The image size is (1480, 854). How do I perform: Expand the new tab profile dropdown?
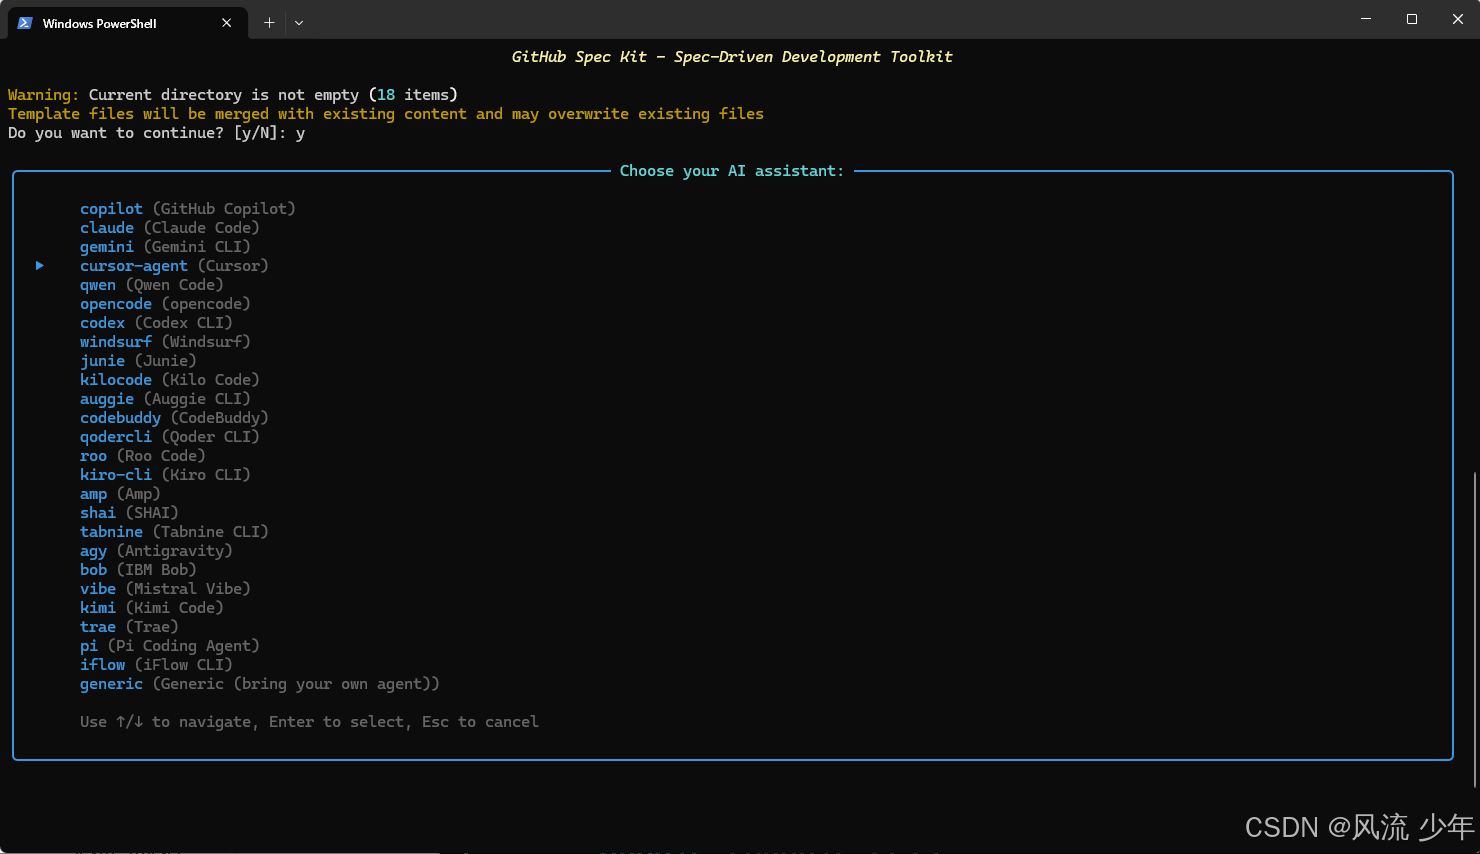click(299, 23)
